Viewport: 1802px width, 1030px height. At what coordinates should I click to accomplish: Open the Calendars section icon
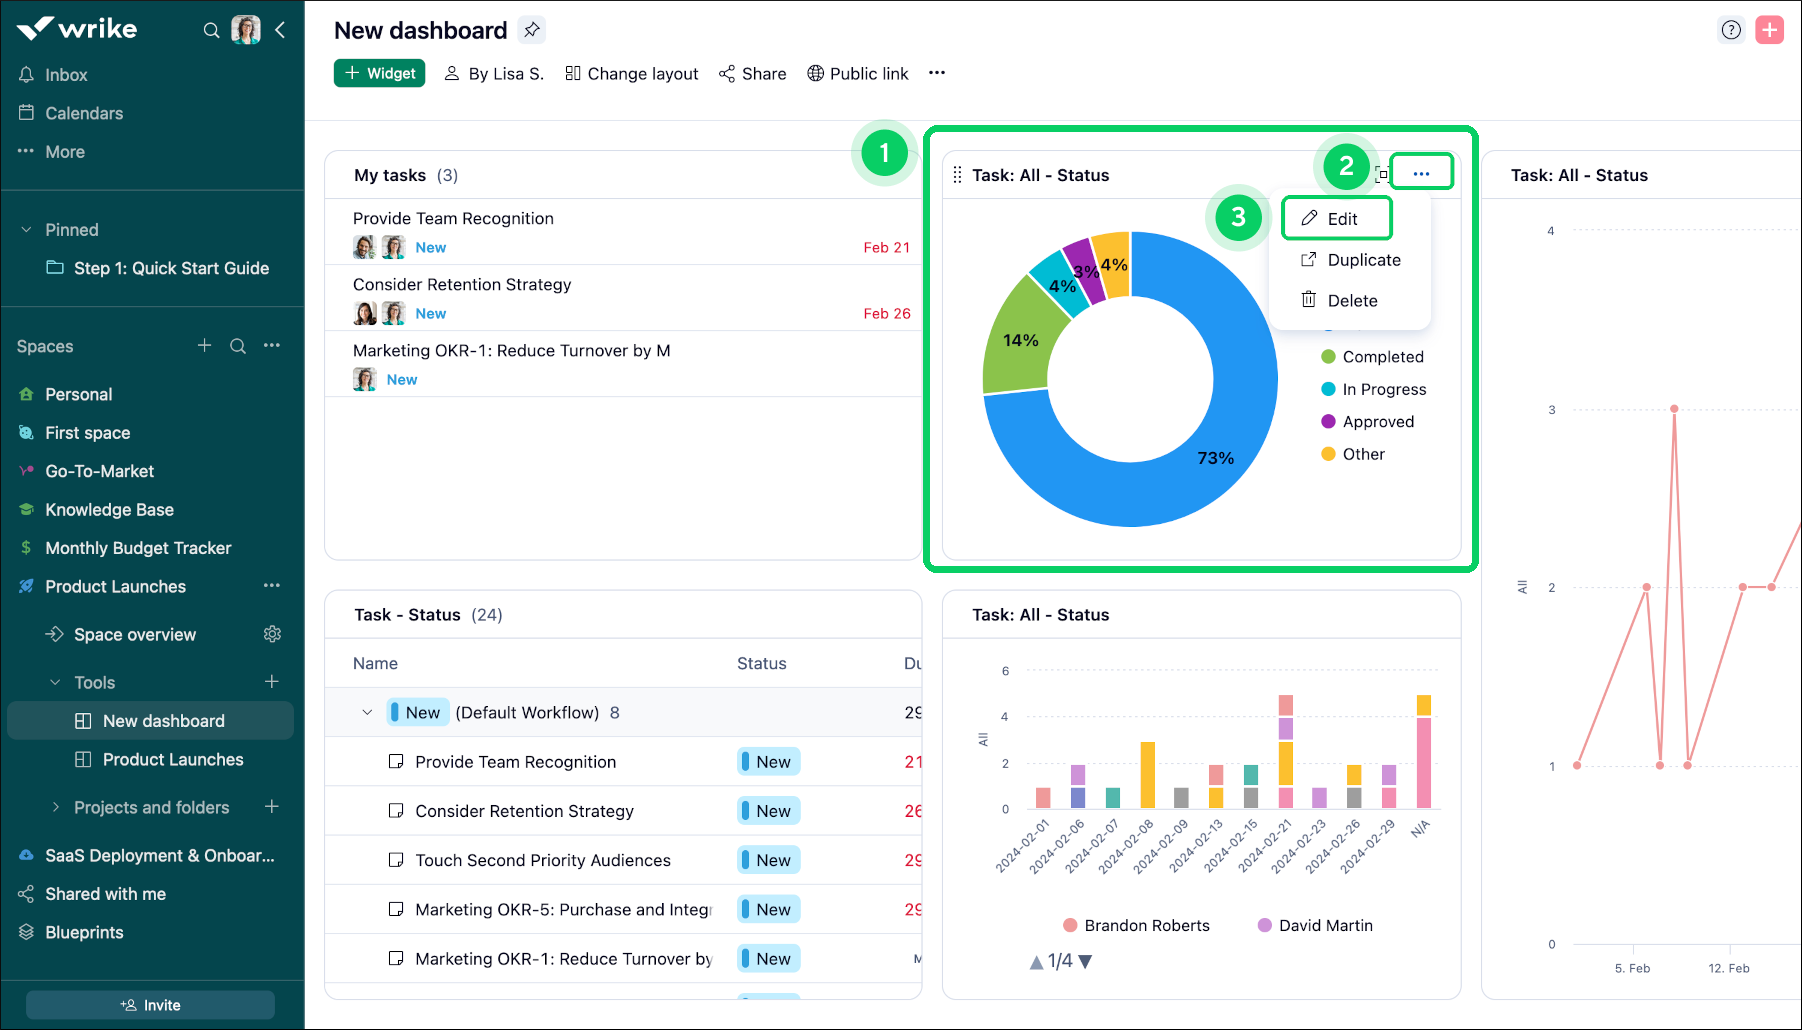pos(27,113)
